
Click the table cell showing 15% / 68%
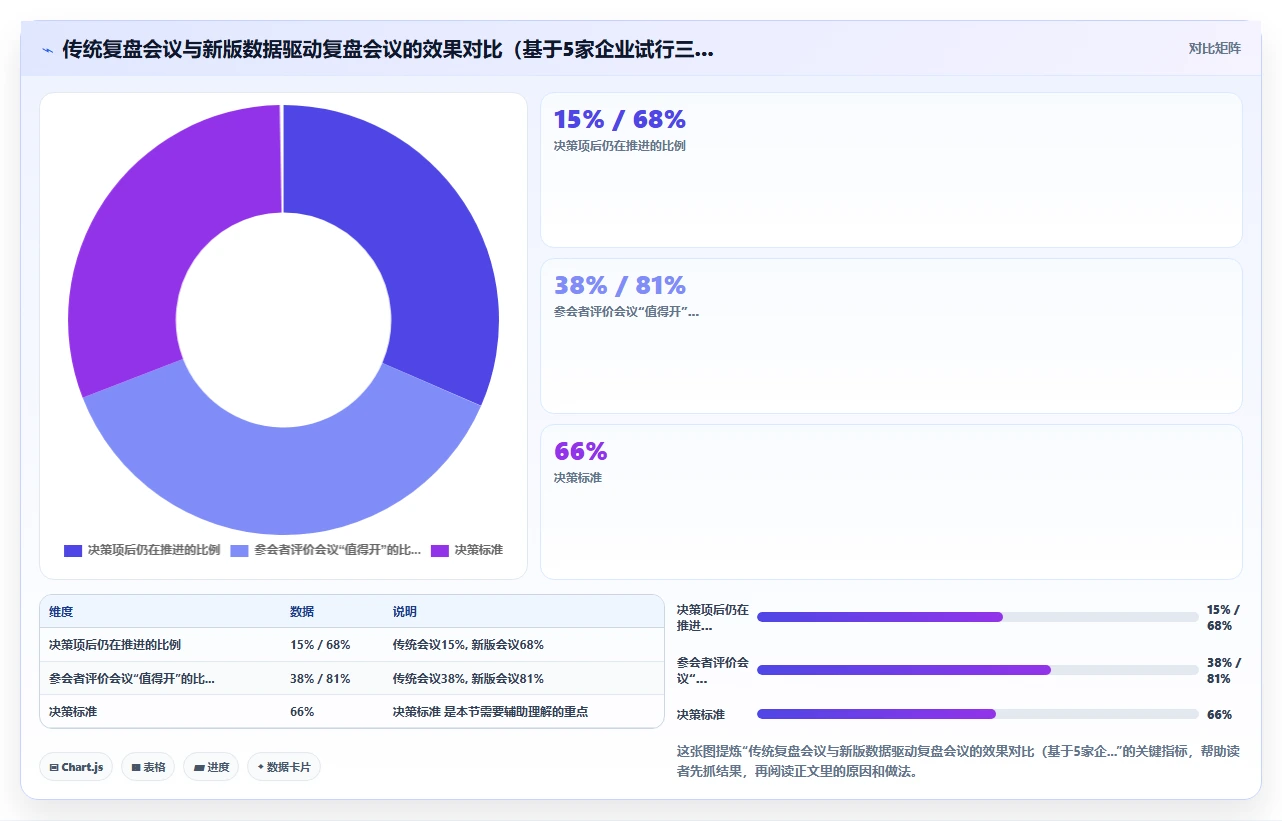(x=320, y=645)
